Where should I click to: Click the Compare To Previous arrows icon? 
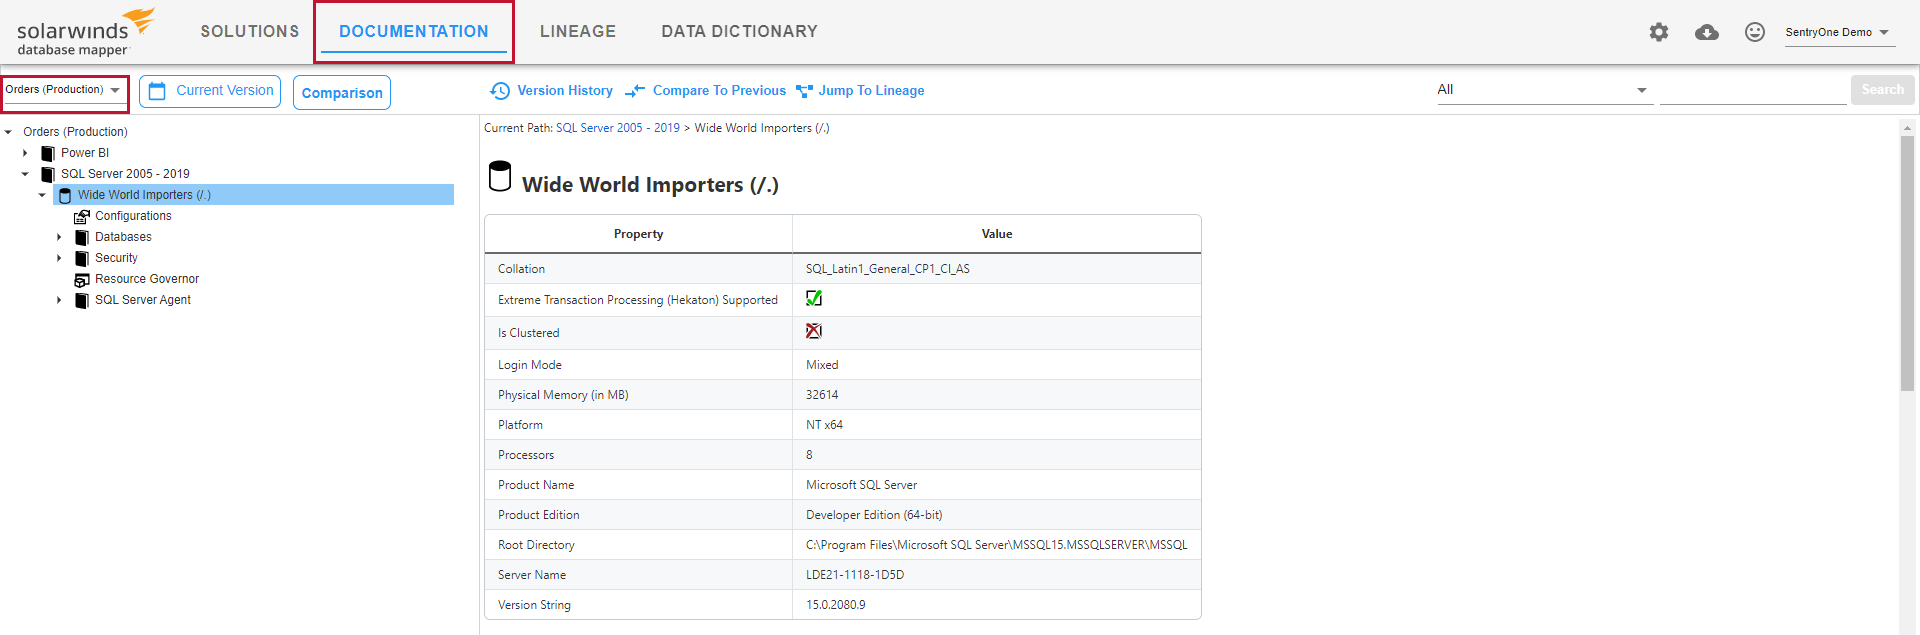(635, 91)
